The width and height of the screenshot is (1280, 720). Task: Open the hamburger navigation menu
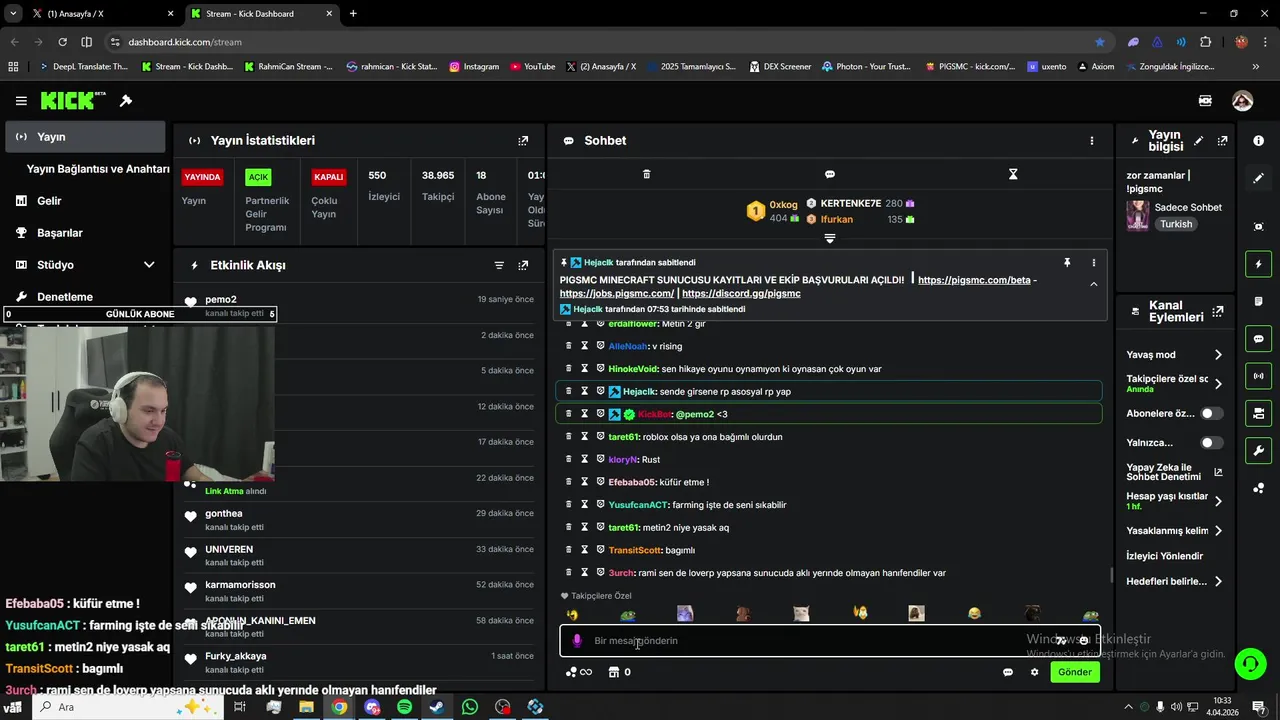[21, 101]
